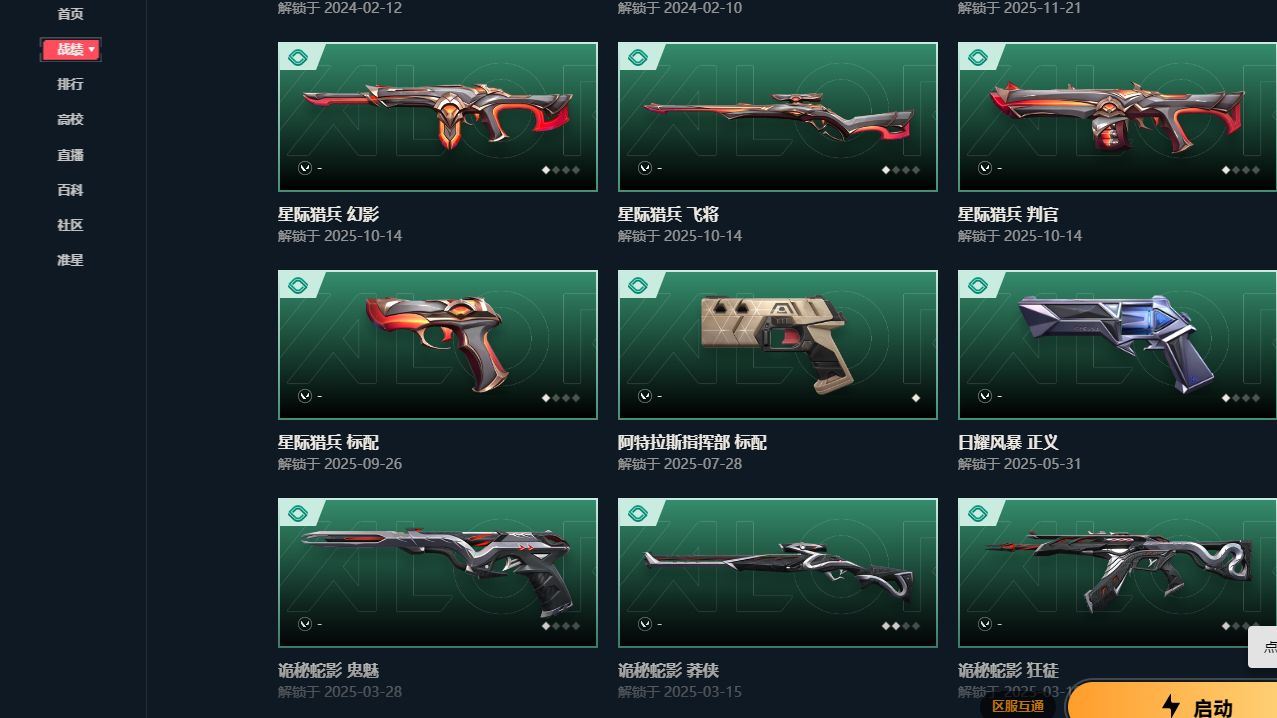Click rarity badge icon on 诡秘蛇影 鬼魅 card
The image size is (1277, 718).
[297, 514]
